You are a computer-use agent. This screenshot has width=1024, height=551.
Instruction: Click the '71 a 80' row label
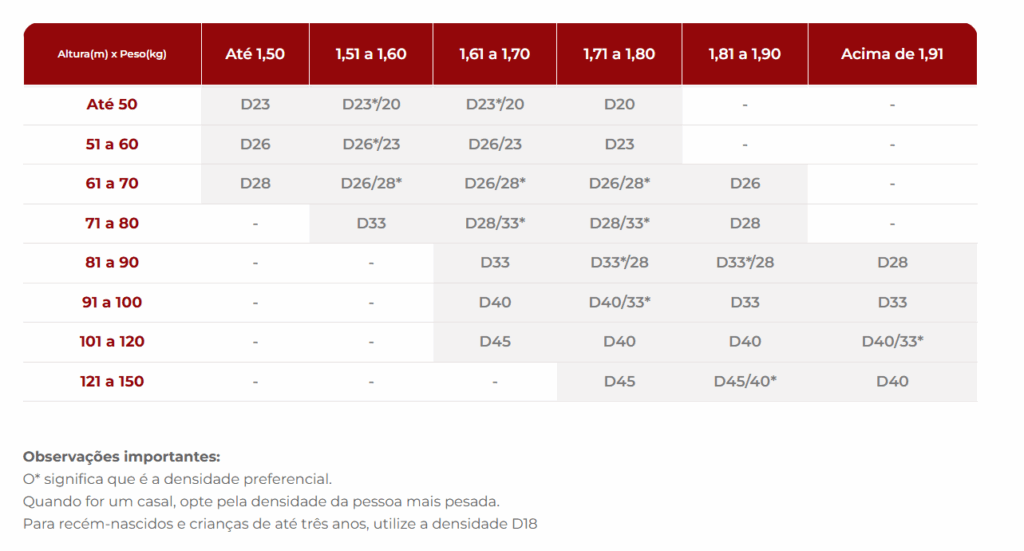tap(112, 223)
